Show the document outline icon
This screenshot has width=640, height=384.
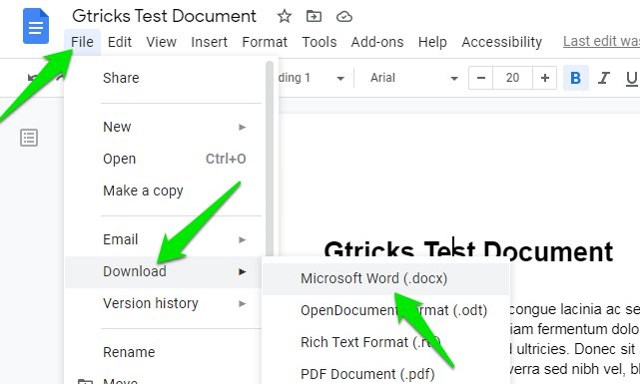click(29, 138)
